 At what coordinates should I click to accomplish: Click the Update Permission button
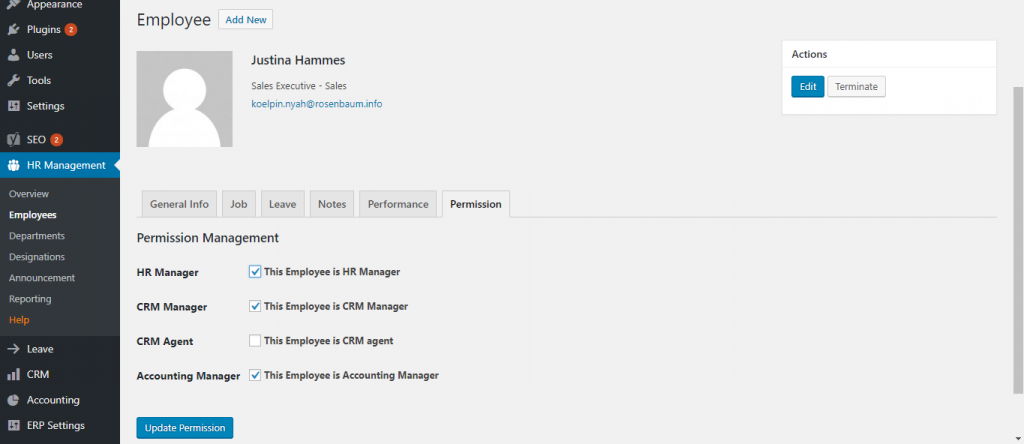point(185,428)
